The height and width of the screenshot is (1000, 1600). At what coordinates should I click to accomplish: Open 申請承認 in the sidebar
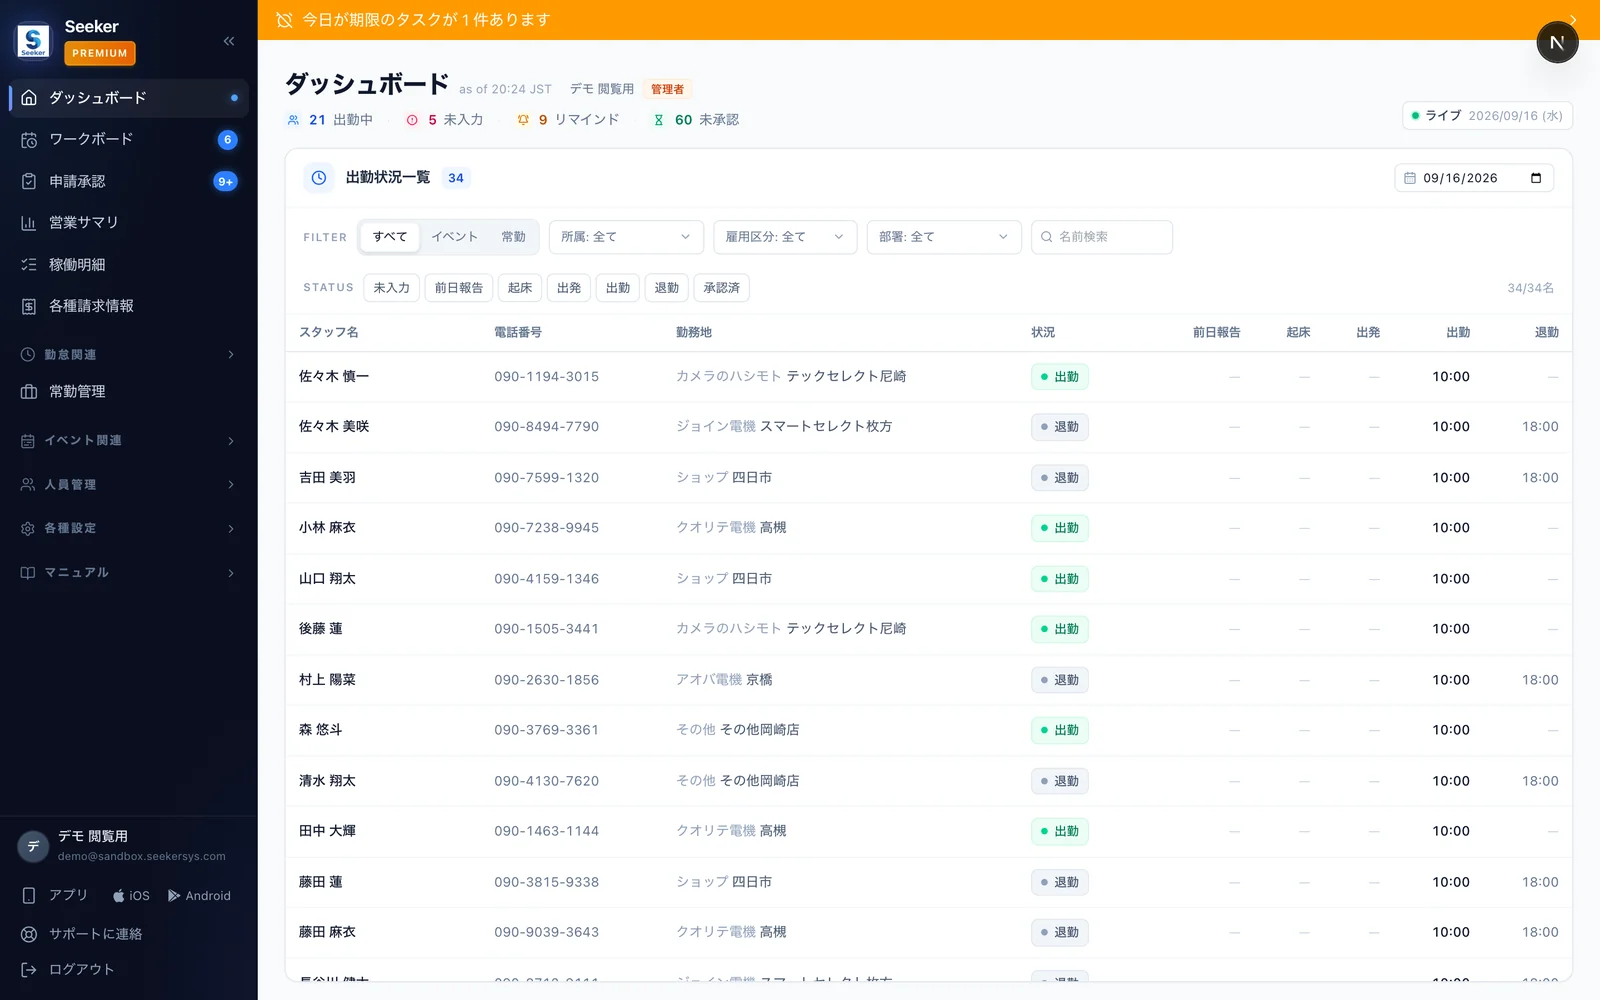[128, 181]
